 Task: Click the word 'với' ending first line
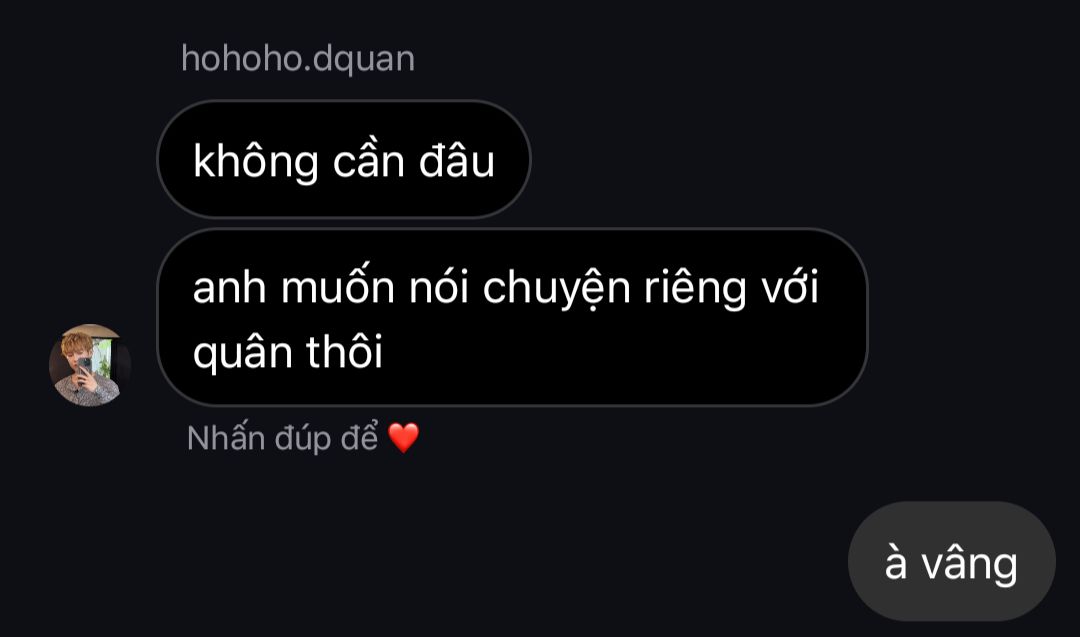tap(790, 286)
